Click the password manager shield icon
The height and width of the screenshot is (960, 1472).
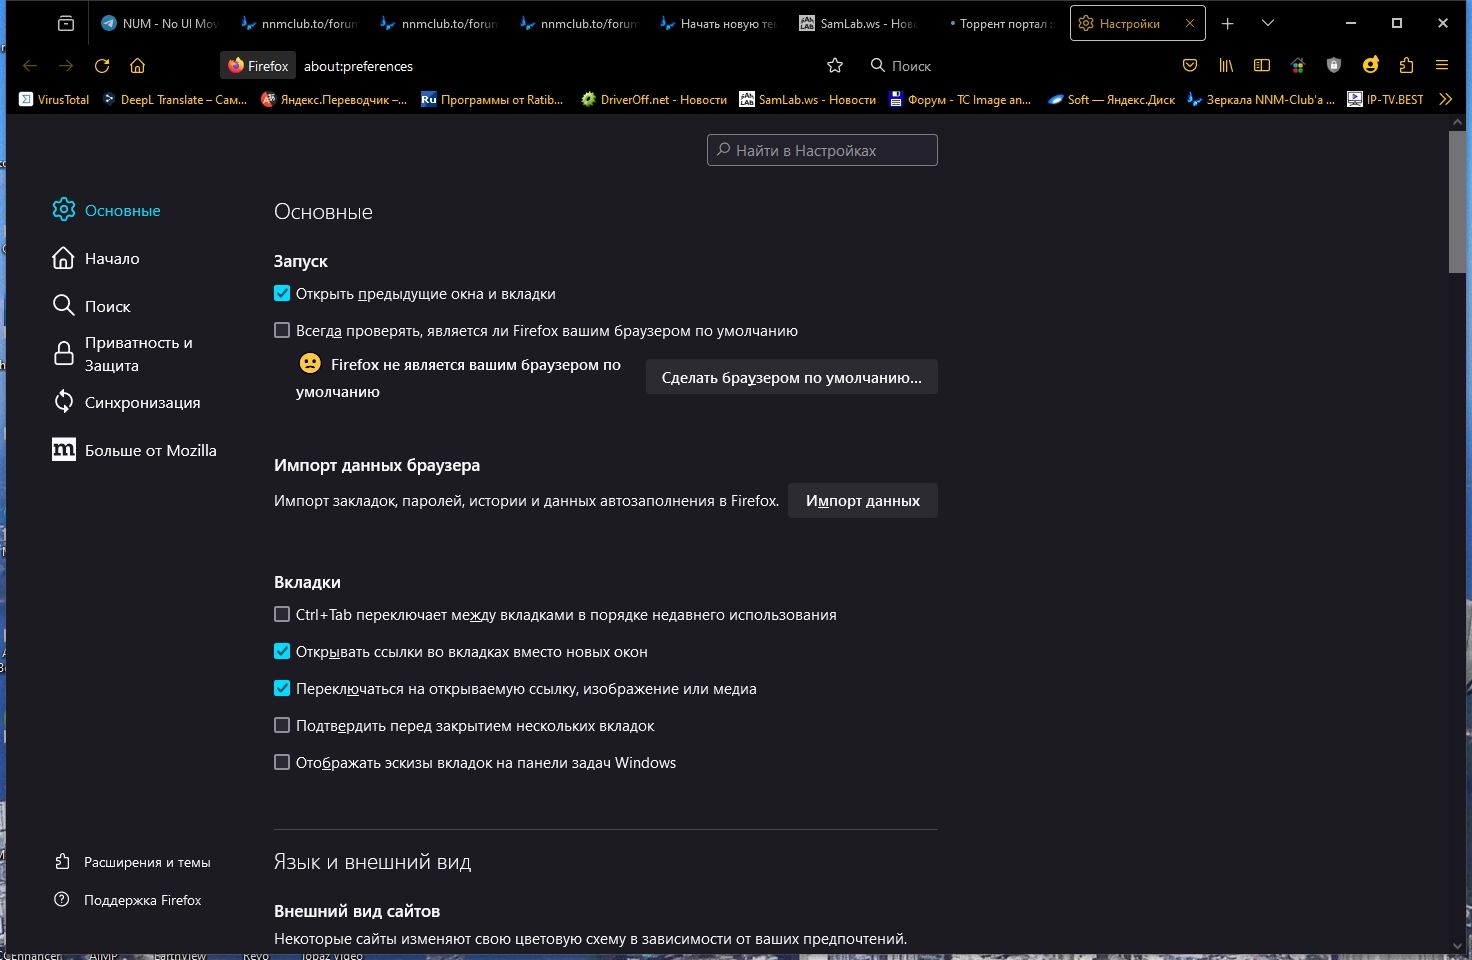tap(1333, 65)
